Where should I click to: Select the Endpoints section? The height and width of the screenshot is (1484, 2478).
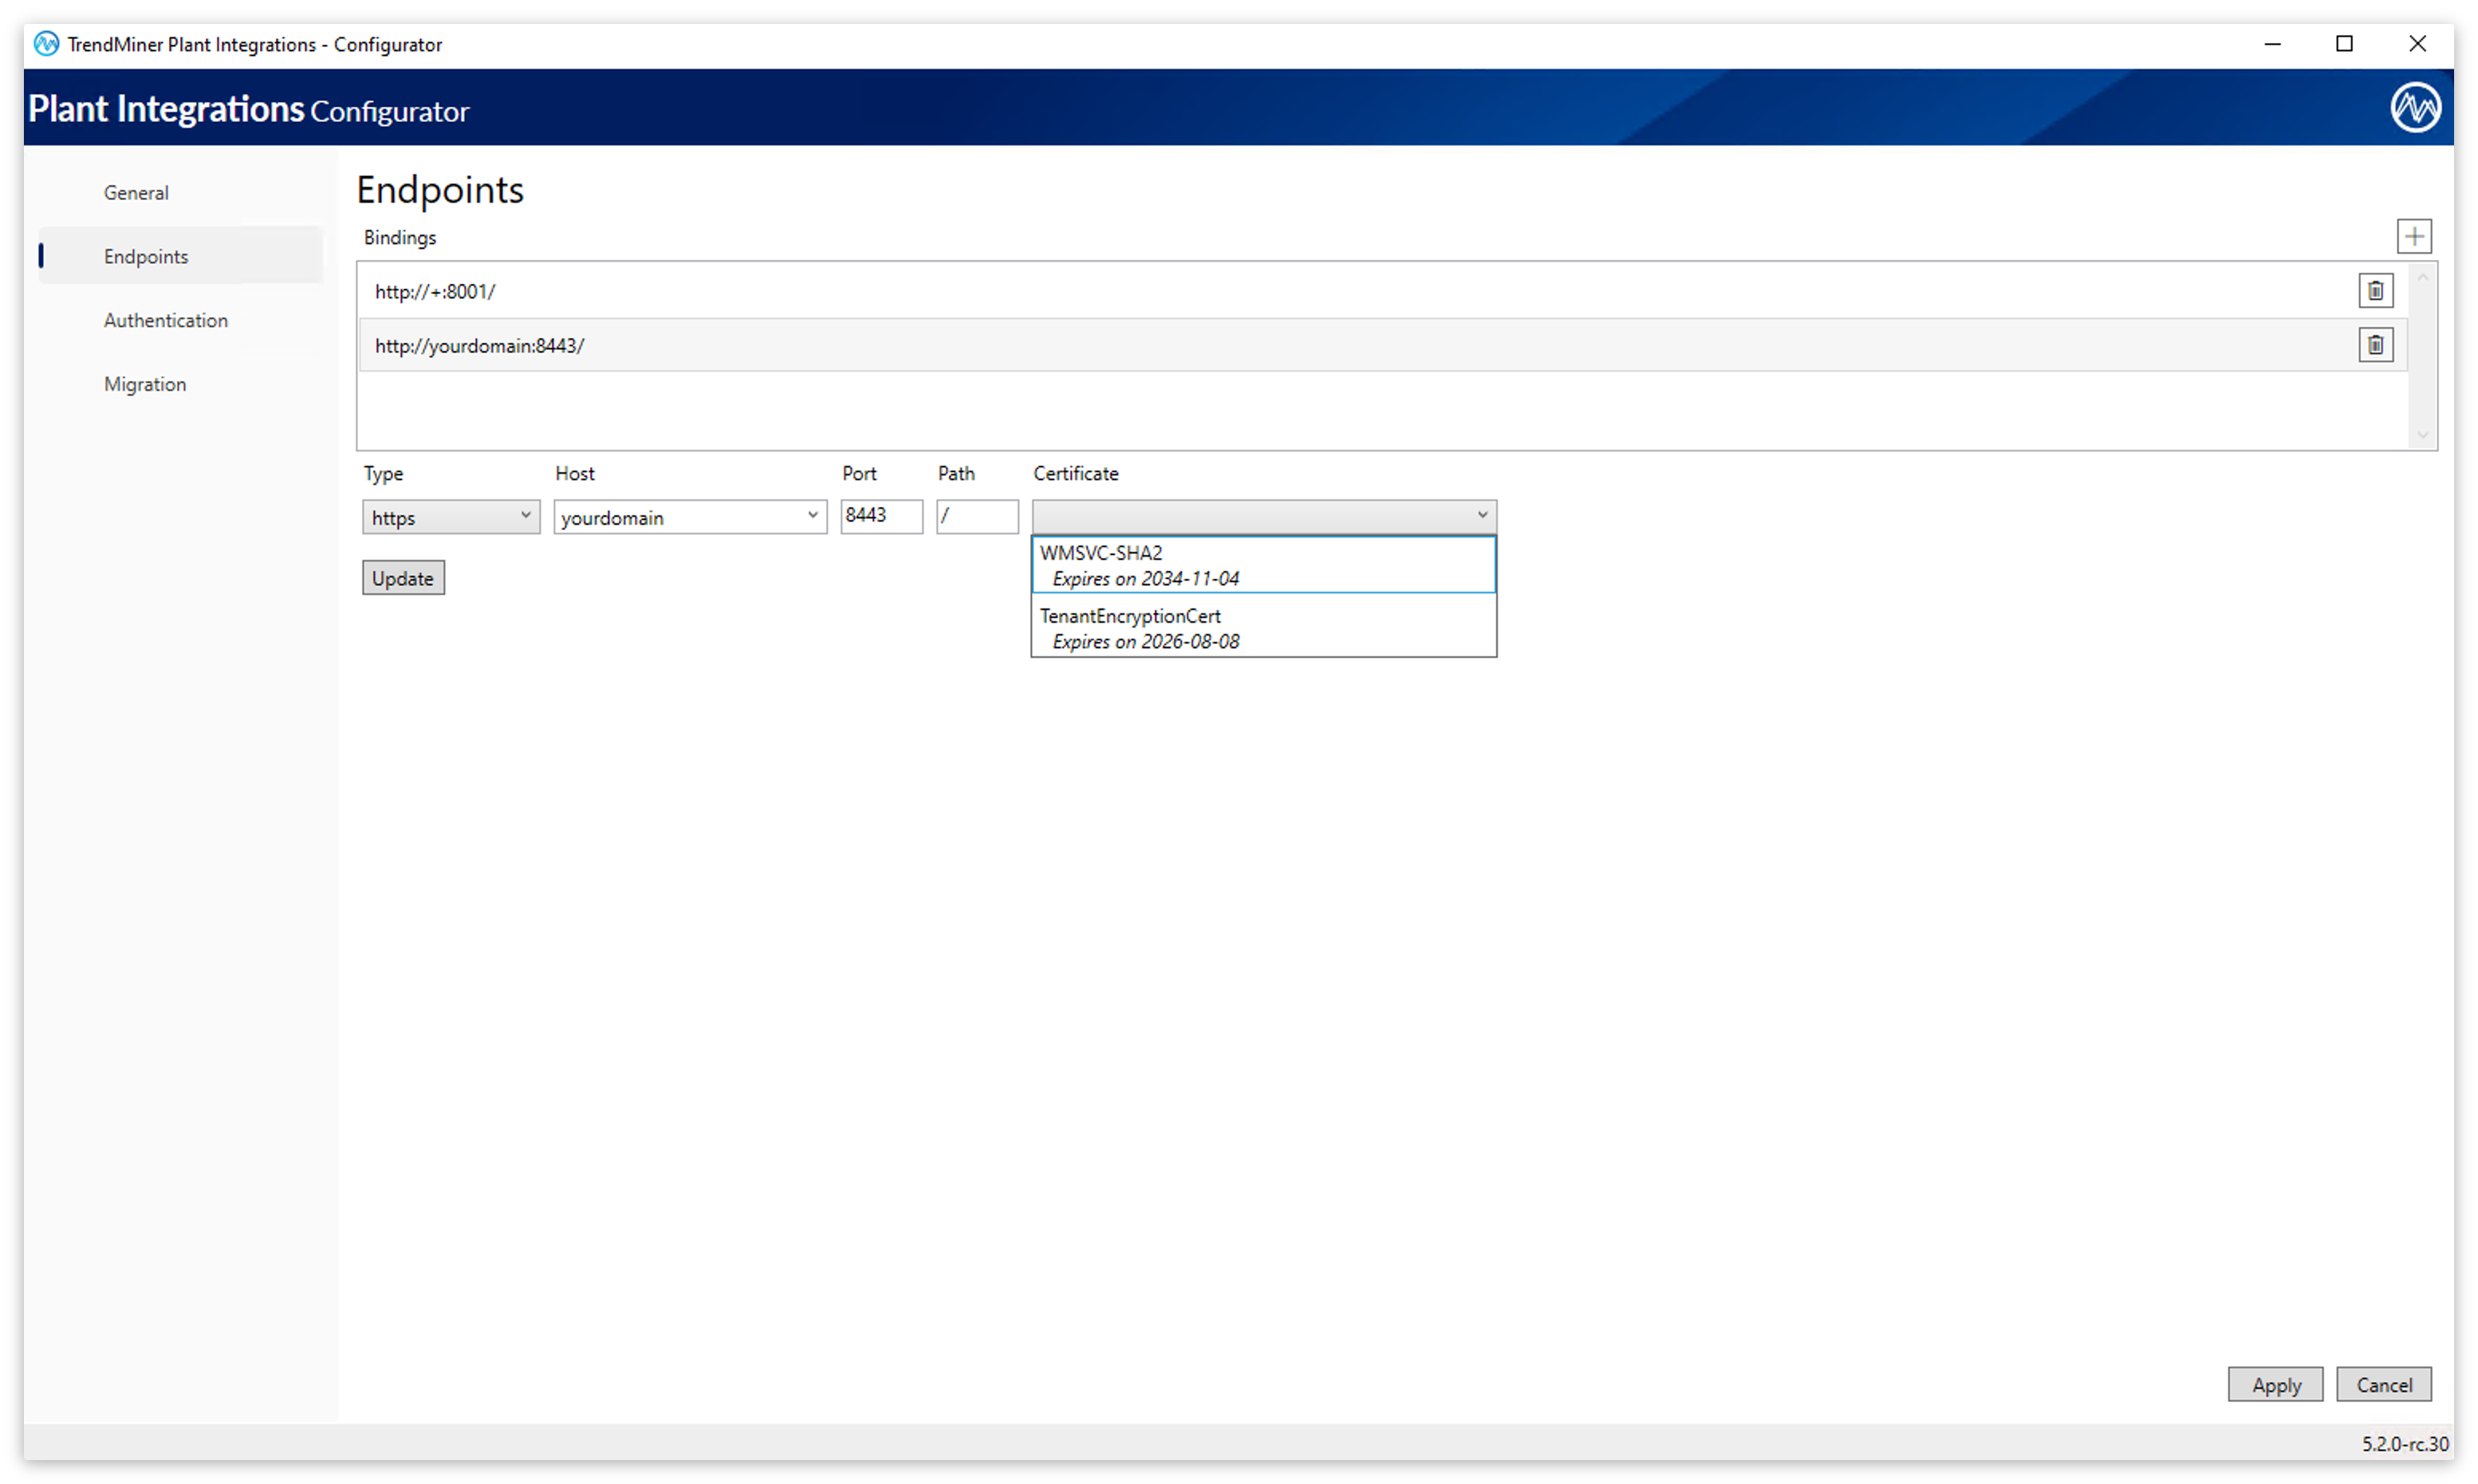coord(145,256)
